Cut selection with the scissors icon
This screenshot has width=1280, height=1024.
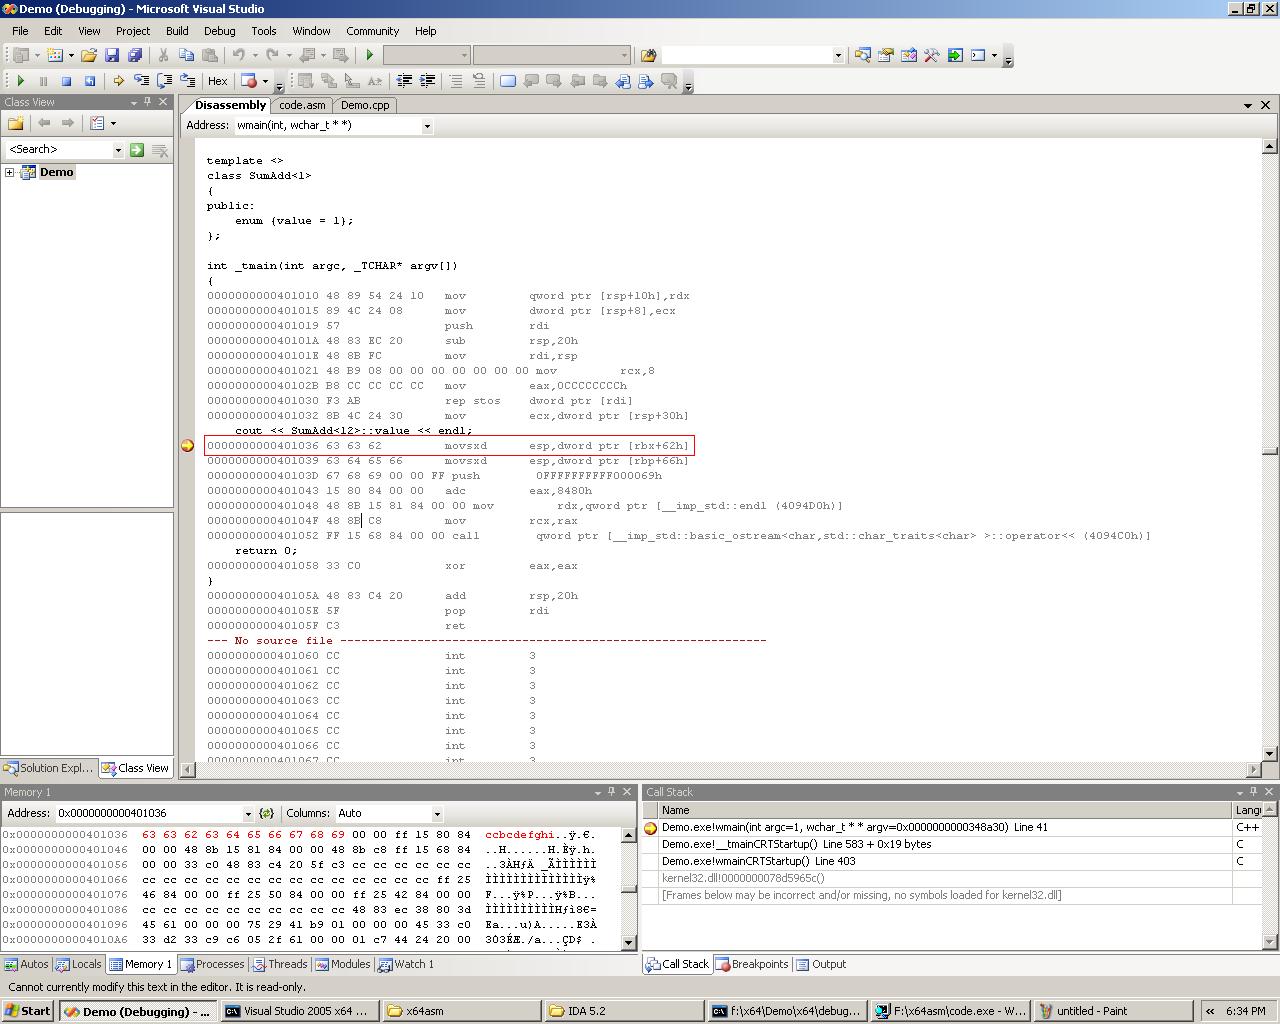(163, 55)
